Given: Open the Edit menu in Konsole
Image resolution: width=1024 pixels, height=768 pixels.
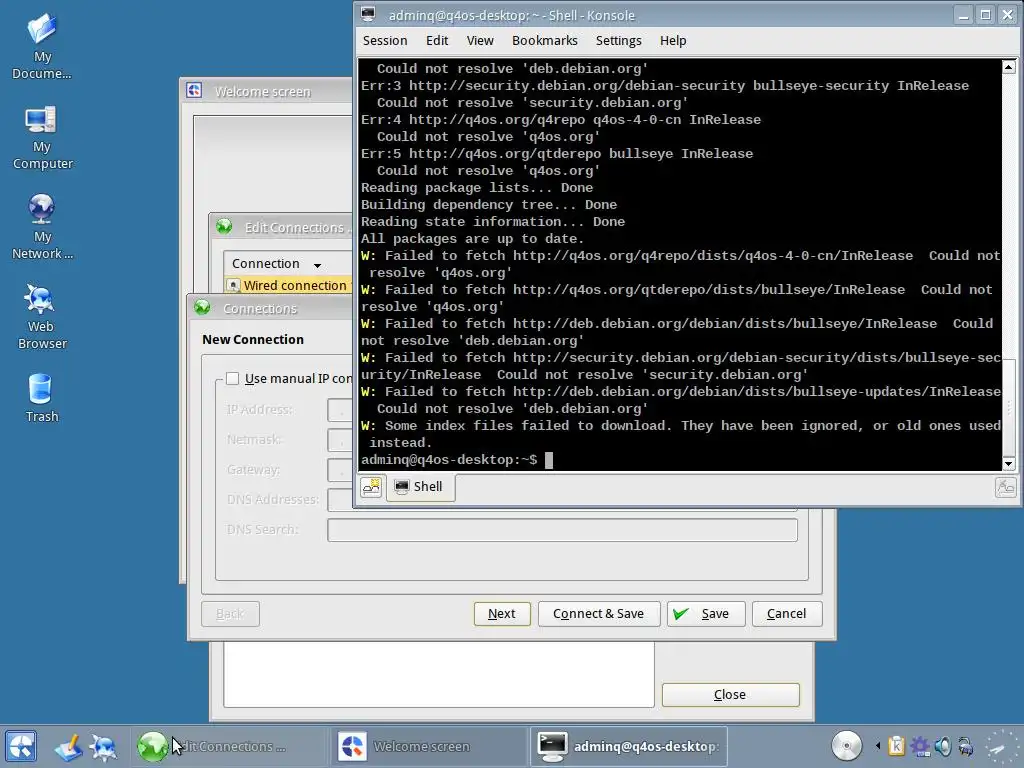Looking at the screenshot, I should (437, 40).
